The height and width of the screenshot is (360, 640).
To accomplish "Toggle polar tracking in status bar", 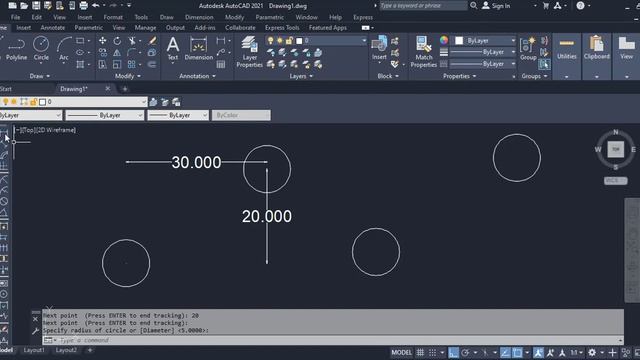I will coord(465,353).
